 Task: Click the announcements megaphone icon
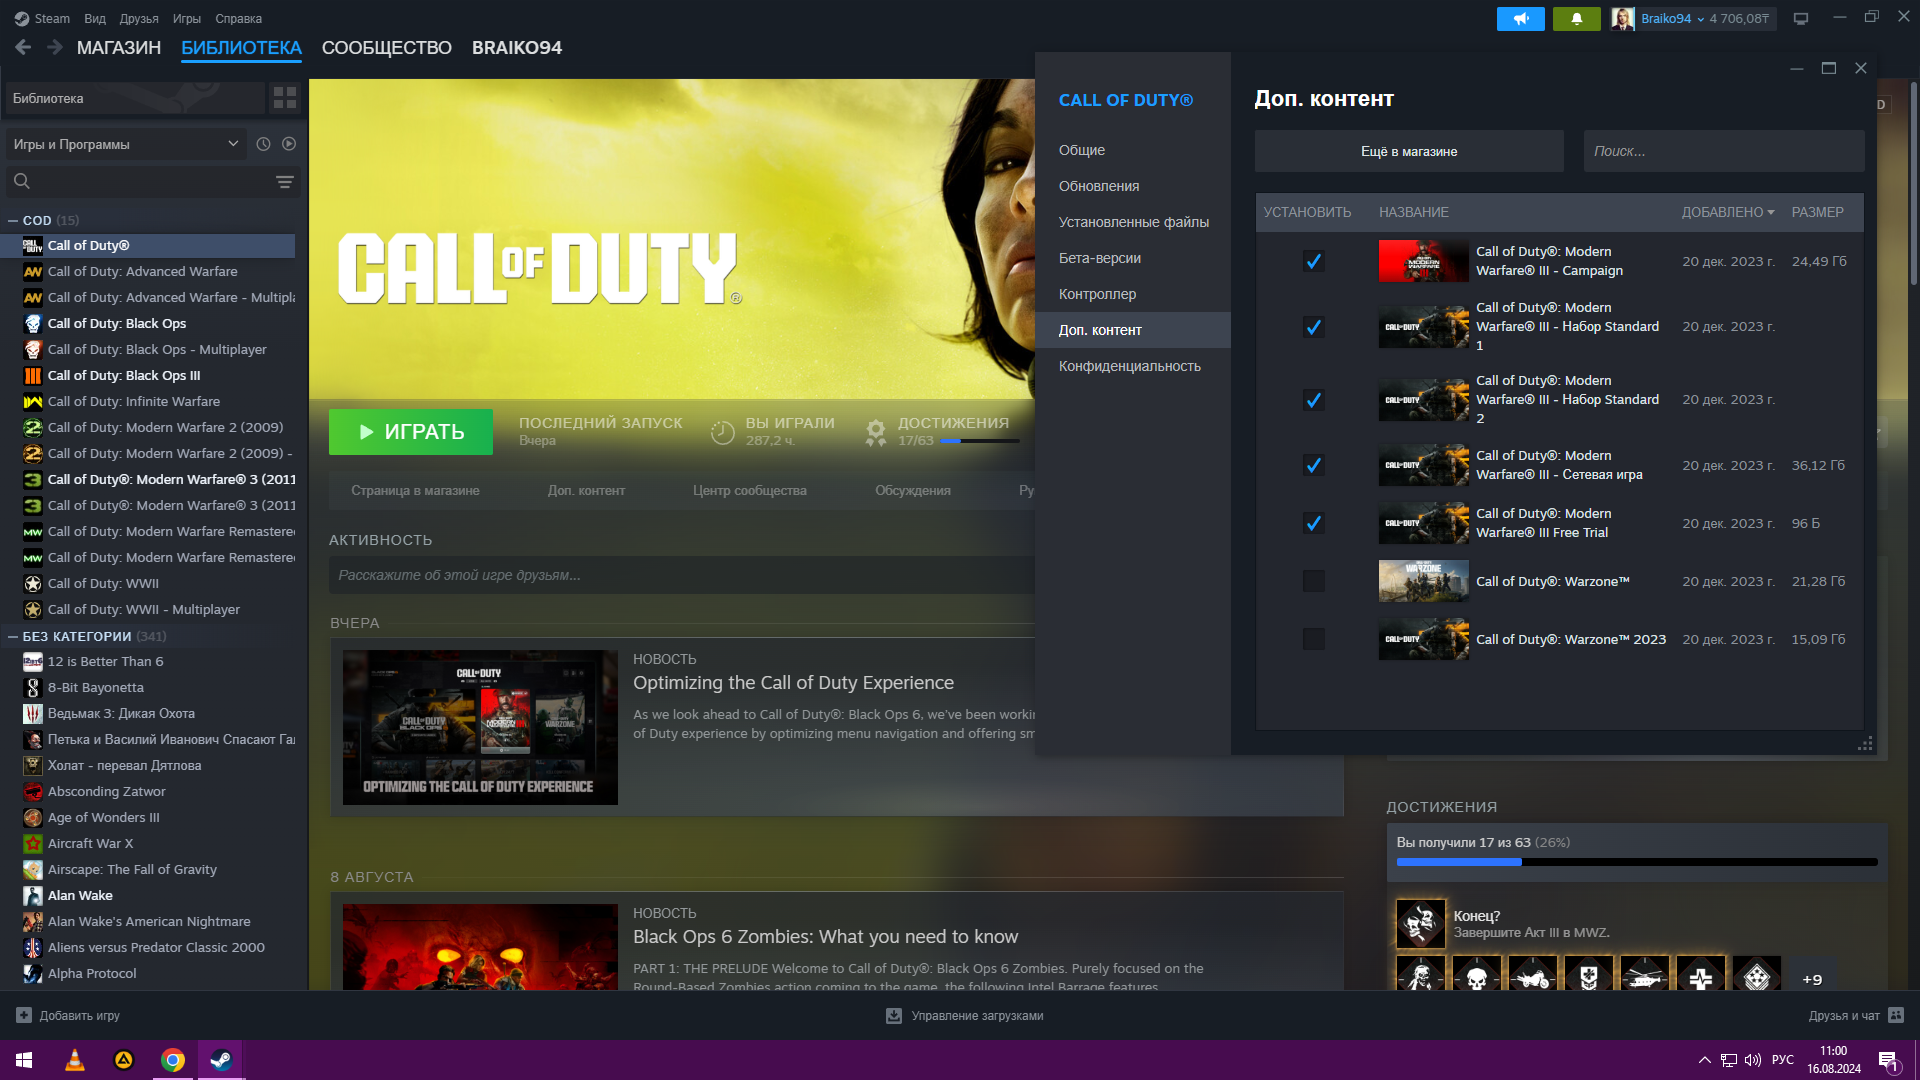1520,19
